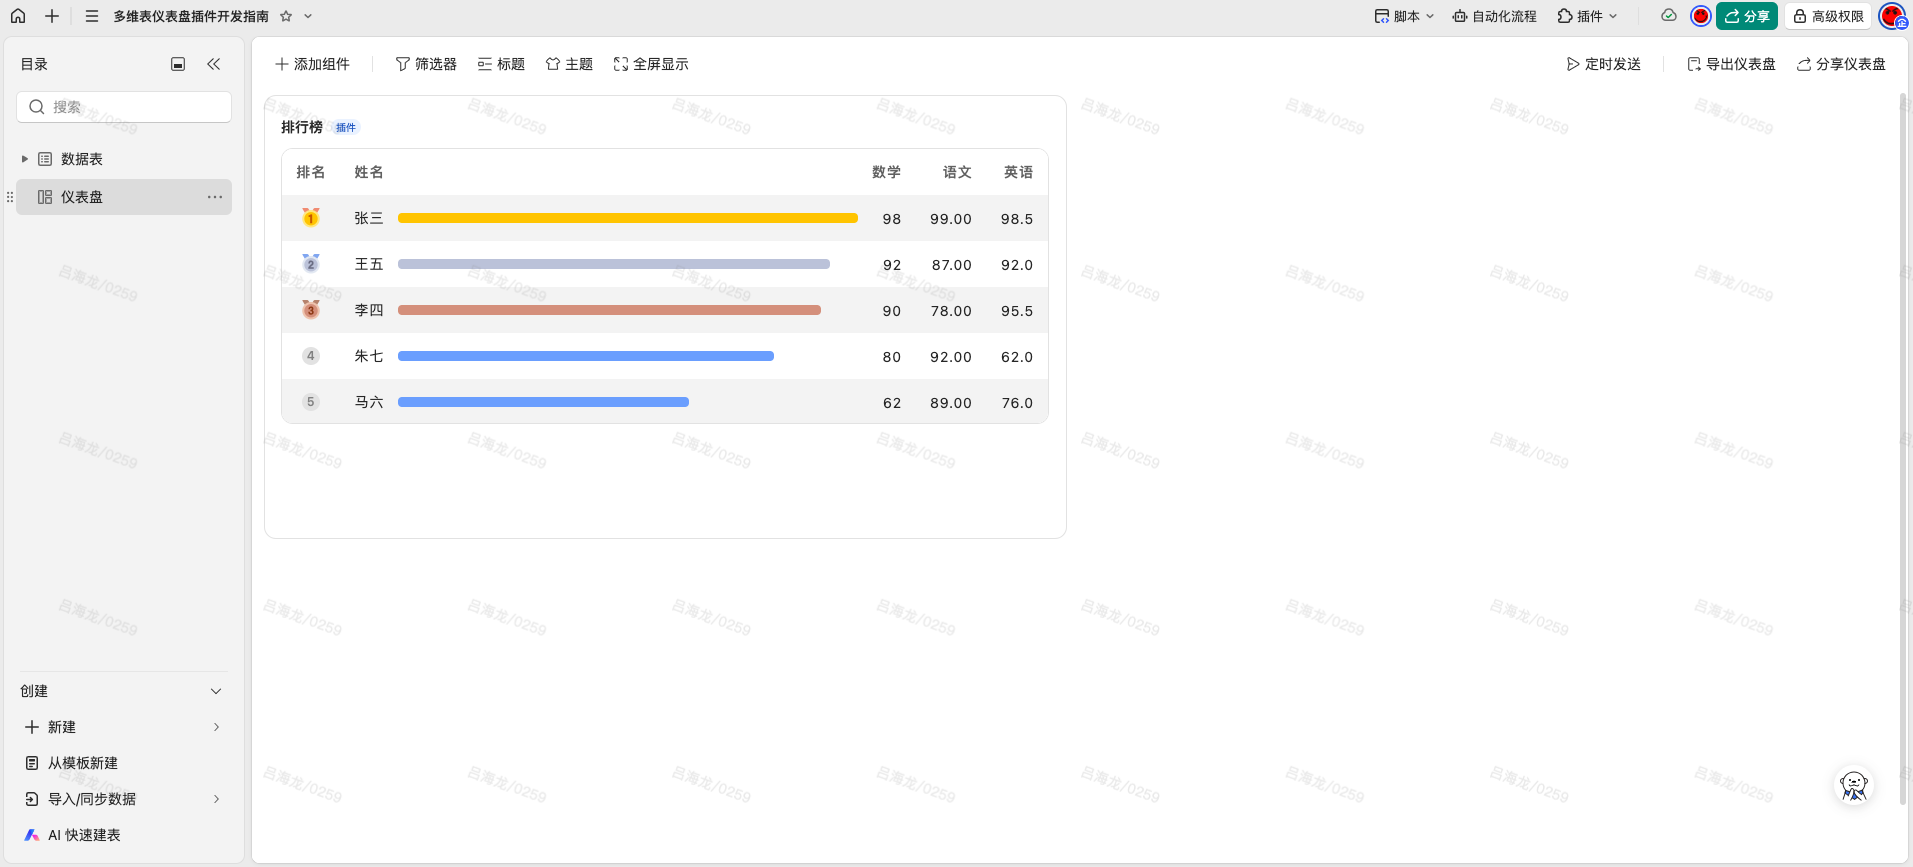
Task: Expand the 数据表 tree node
Action: pos(25,159)
